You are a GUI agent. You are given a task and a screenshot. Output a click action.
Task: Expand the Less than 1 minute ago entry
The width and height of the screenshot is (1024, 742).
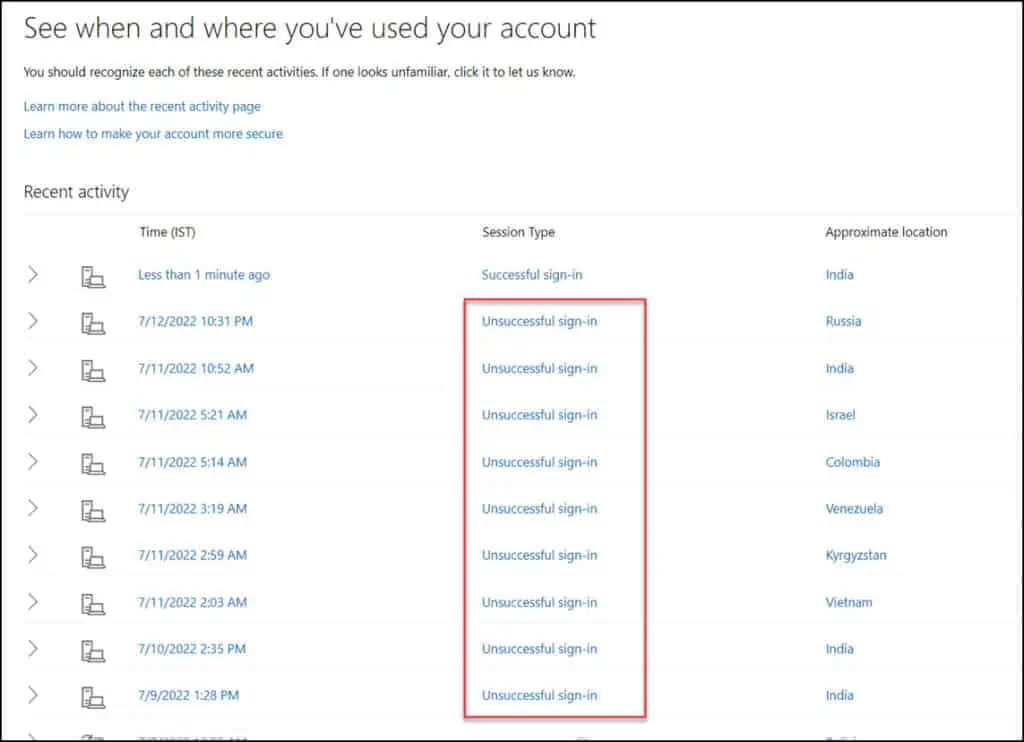[33, 274]
